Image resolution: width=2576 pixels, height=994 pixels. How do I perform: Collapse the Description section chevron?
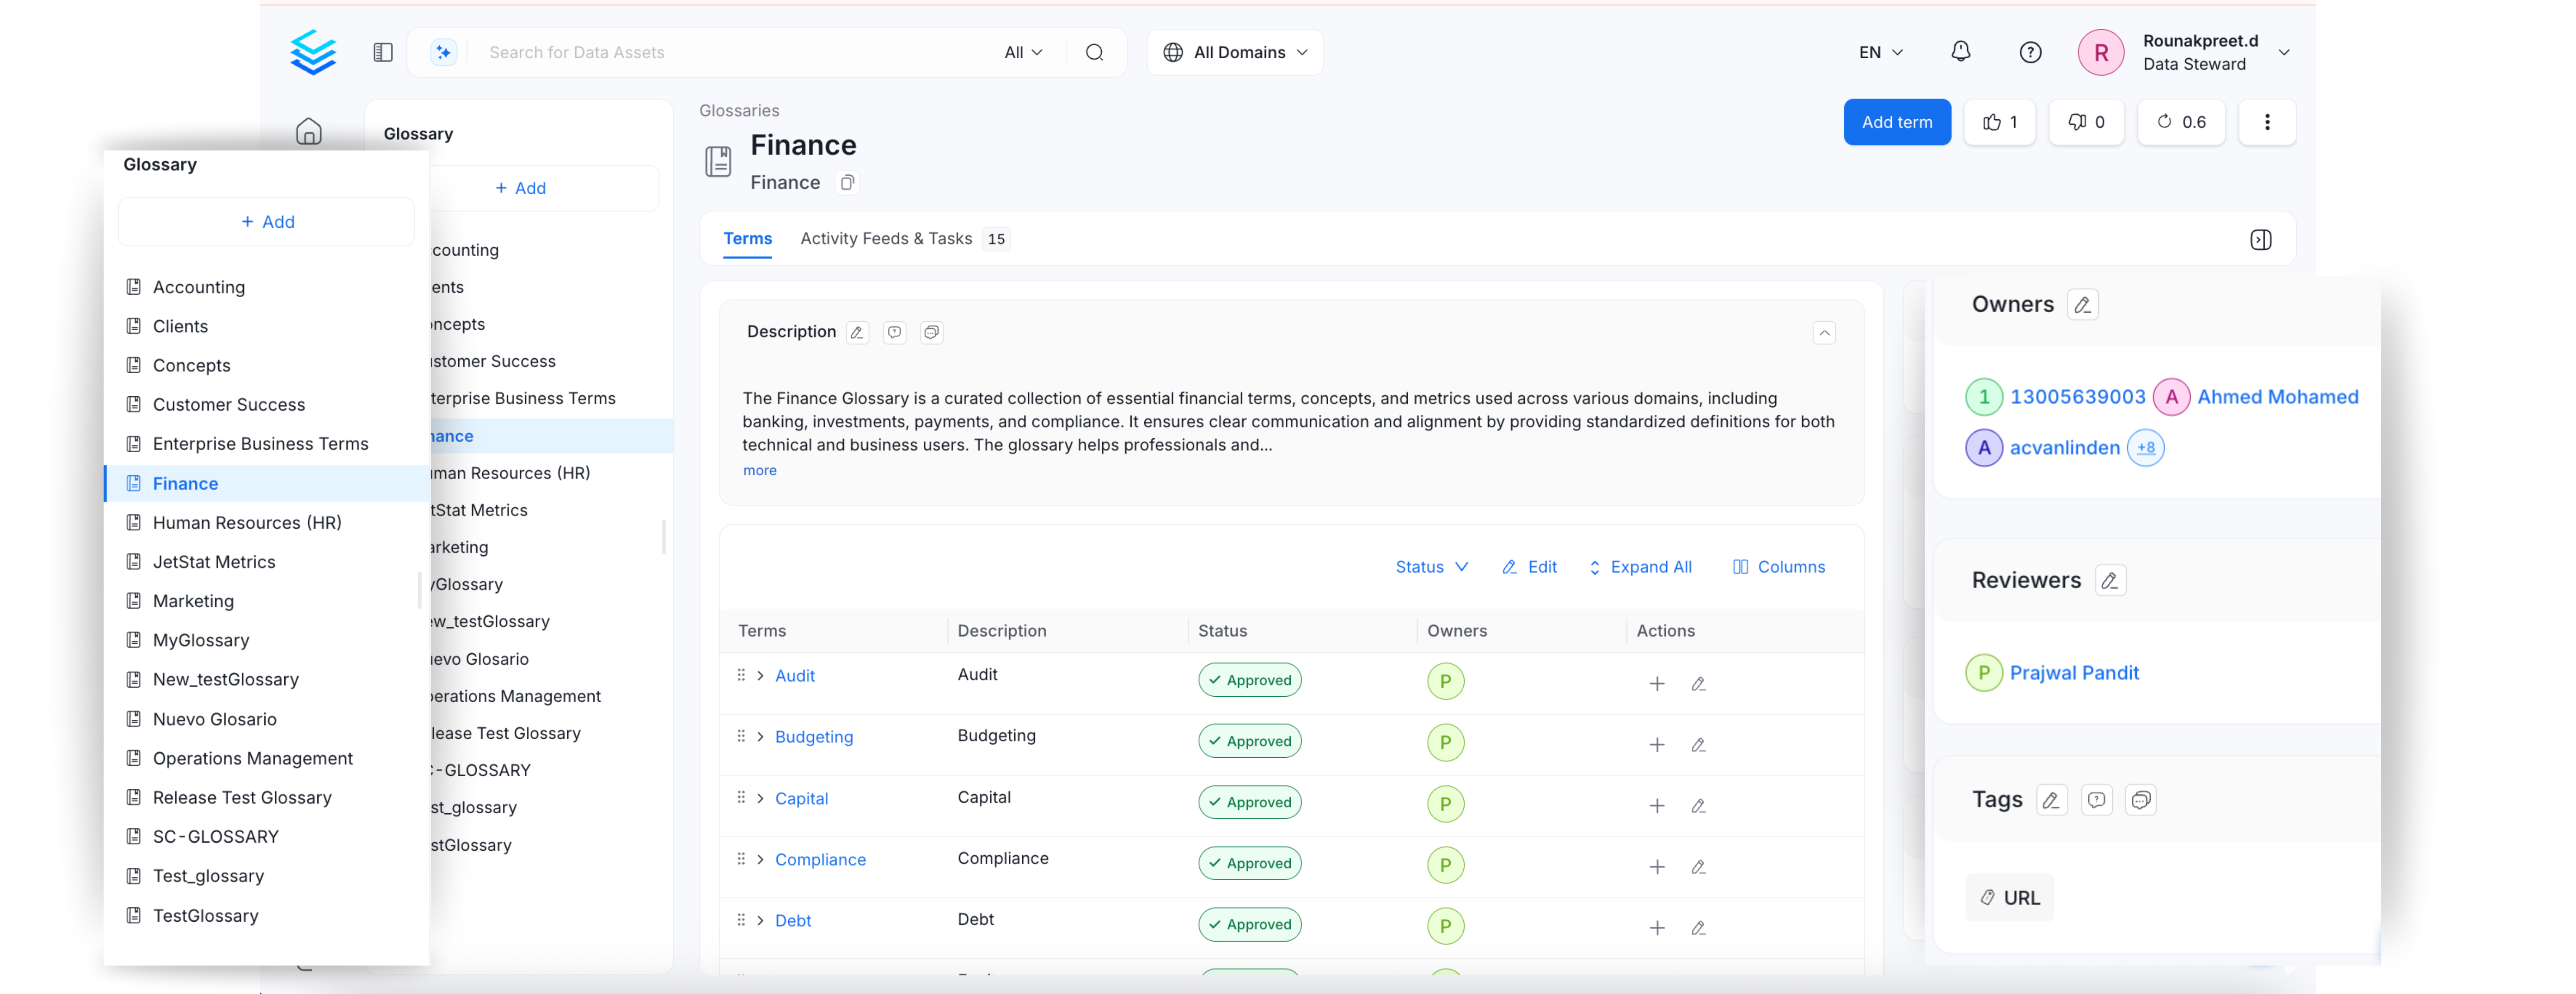pyautogui.click(x=1824, y=333)
